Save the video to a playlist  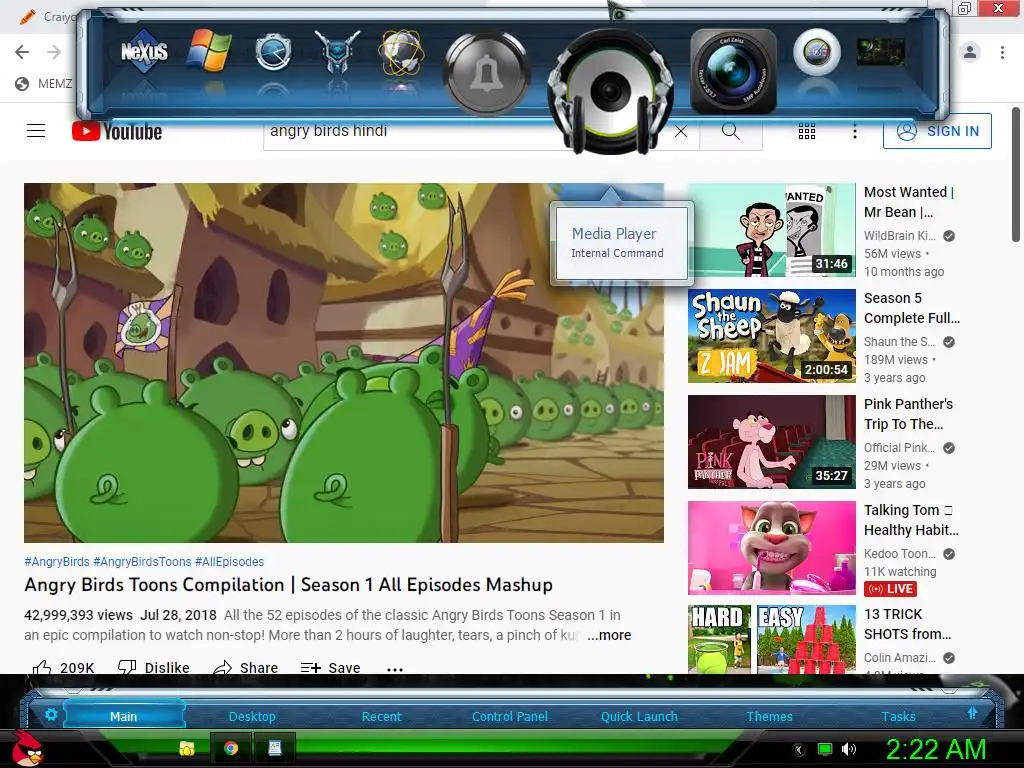pyautogui.click(x=330, y=667)
